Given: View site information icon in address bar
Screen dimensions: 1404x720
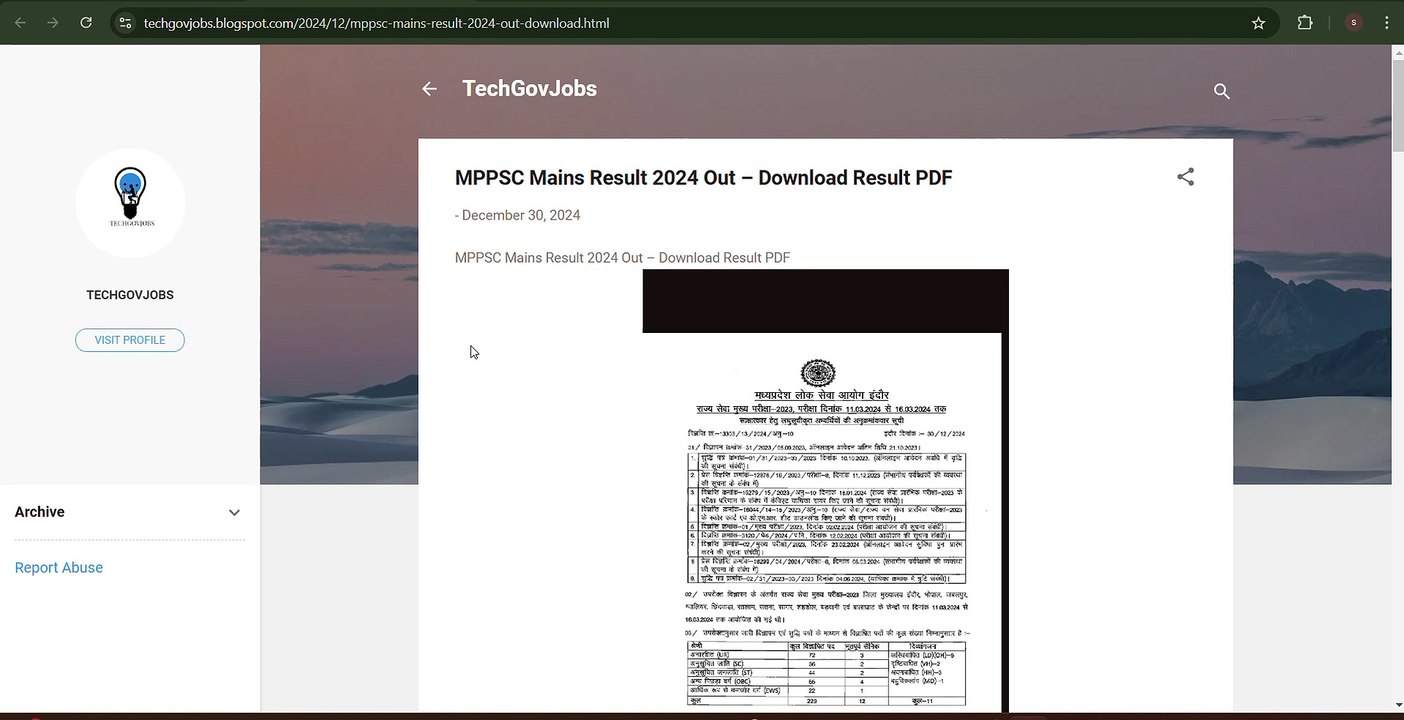Looking at the screenshot, I should (124, 23).
